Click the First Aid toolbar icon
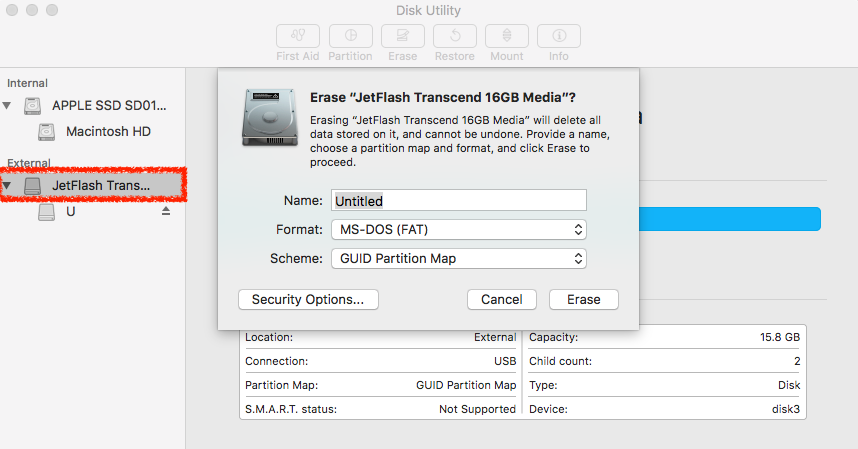Image resolution: width=858 pixels, height=449 pixels. pos(298,36)
